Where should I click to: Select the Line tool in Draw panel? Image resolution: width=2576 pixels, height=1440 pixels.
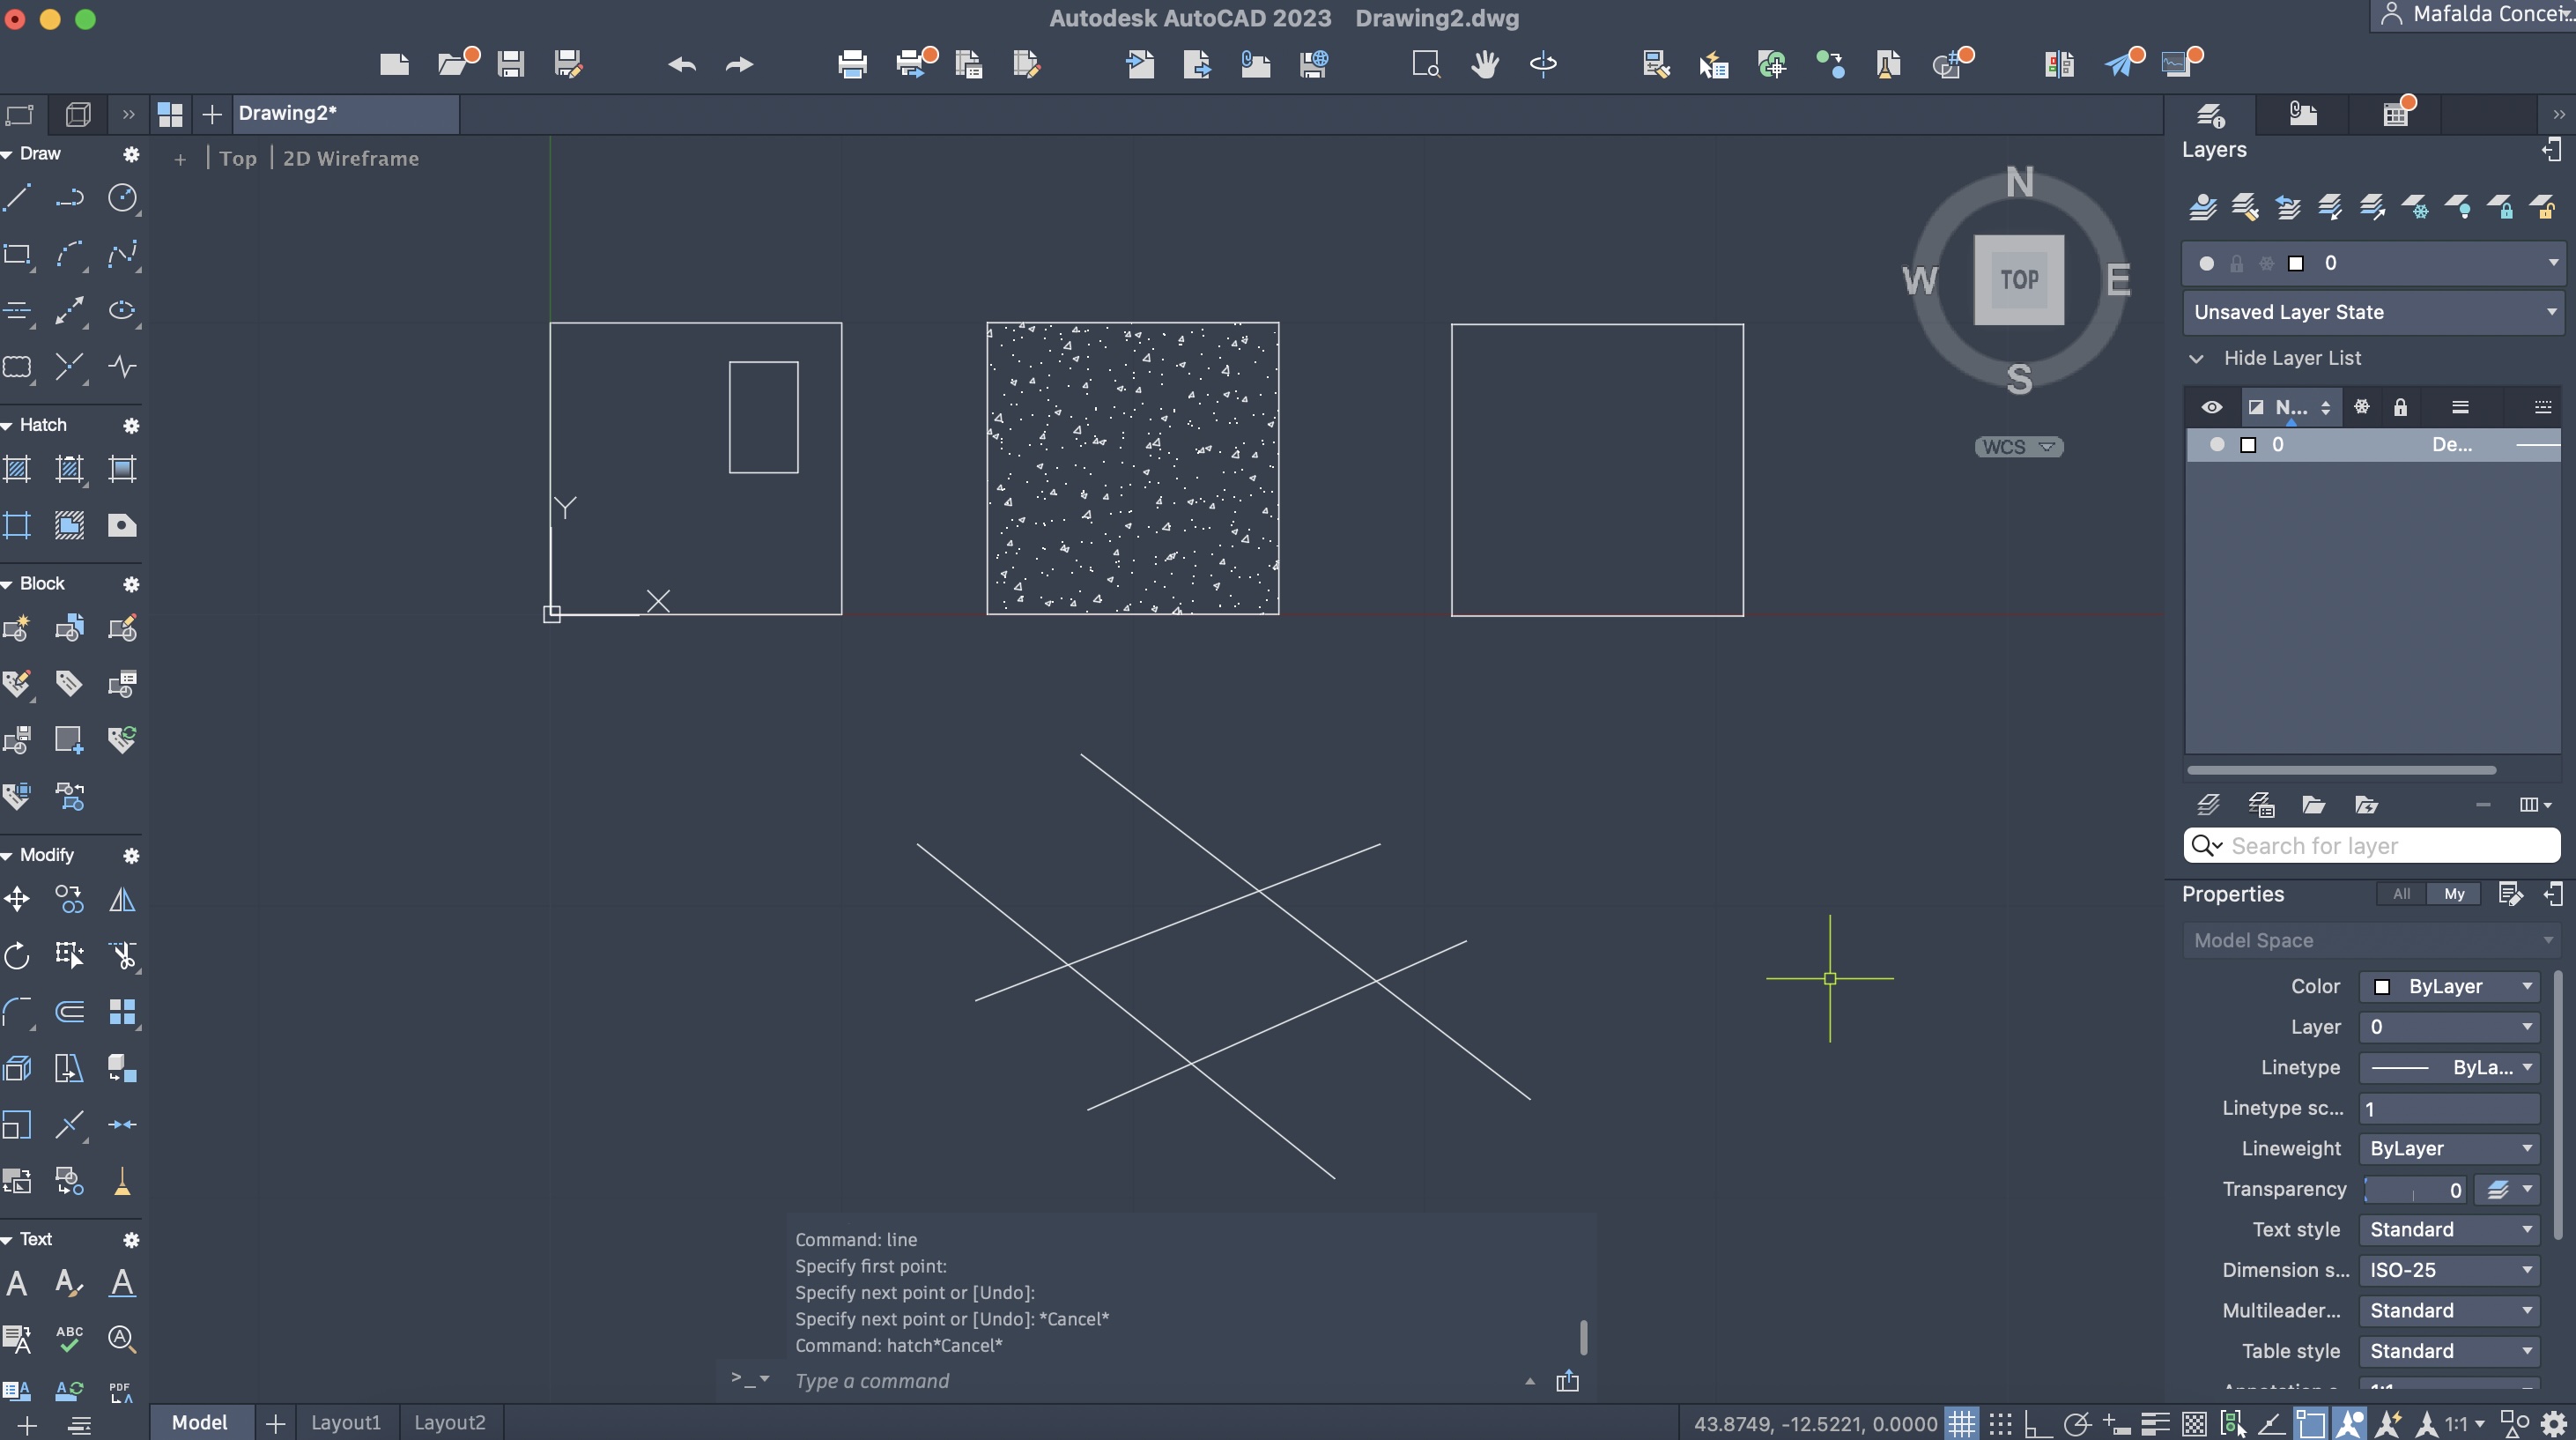click(18, 198)
